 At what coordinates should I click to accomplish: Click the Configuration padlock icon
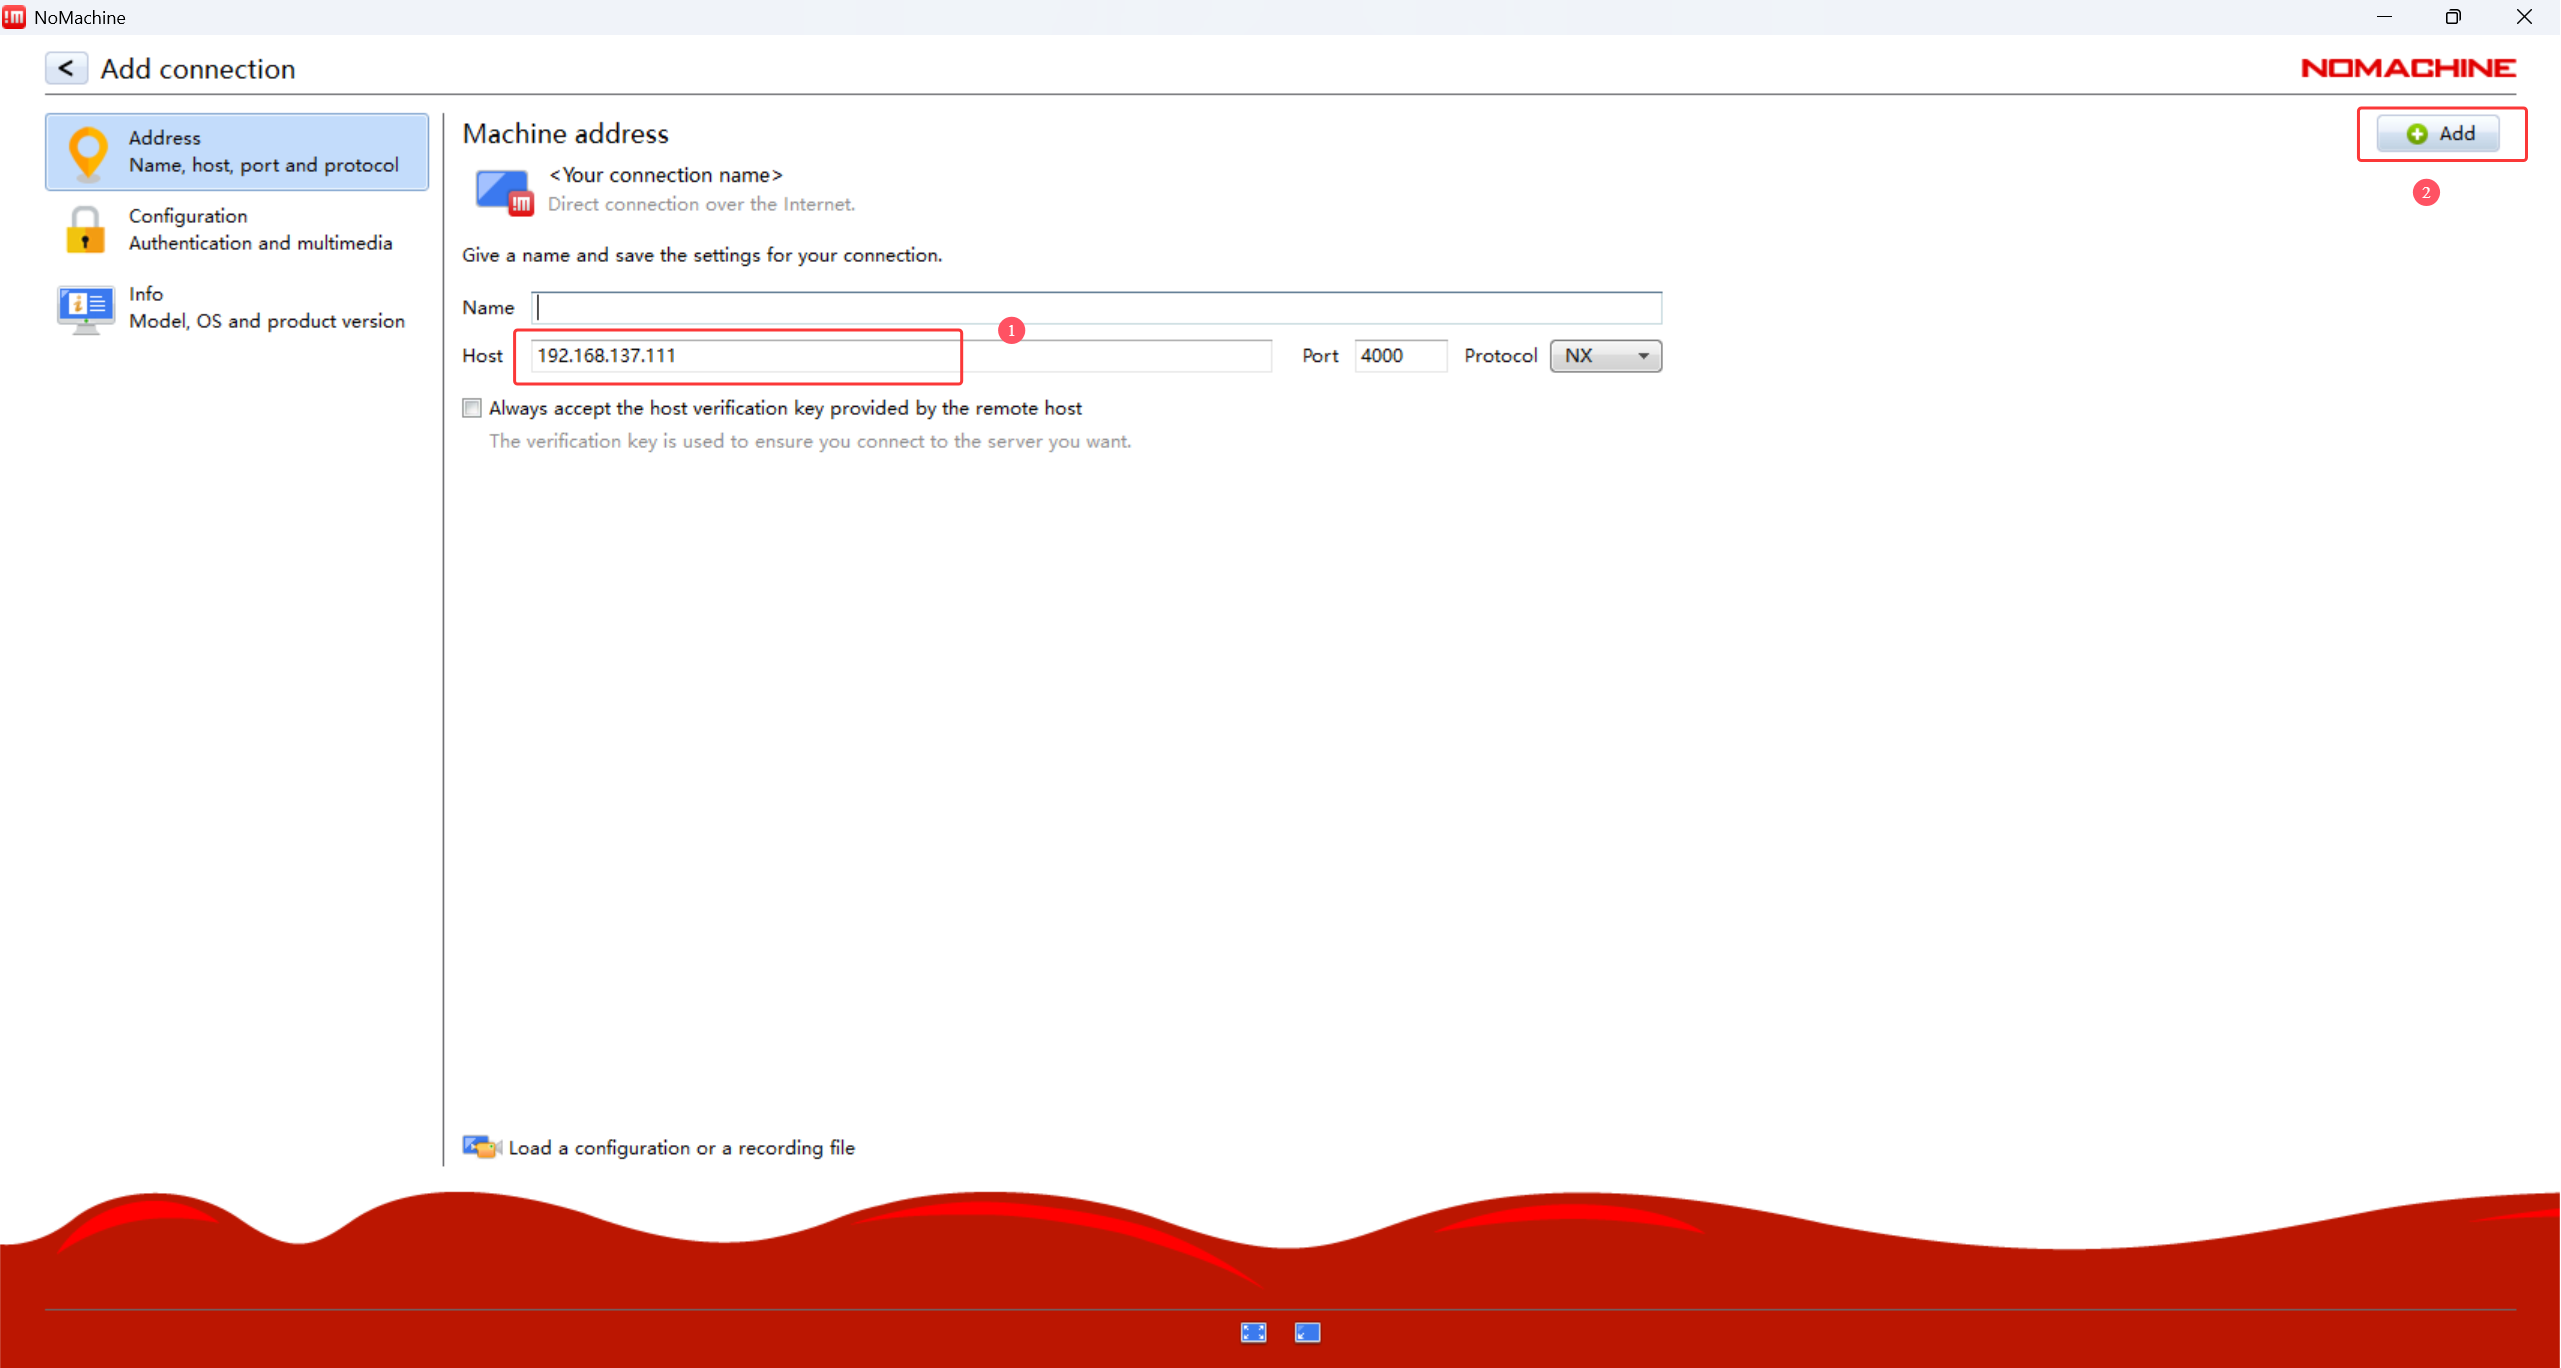click(85, 230)
